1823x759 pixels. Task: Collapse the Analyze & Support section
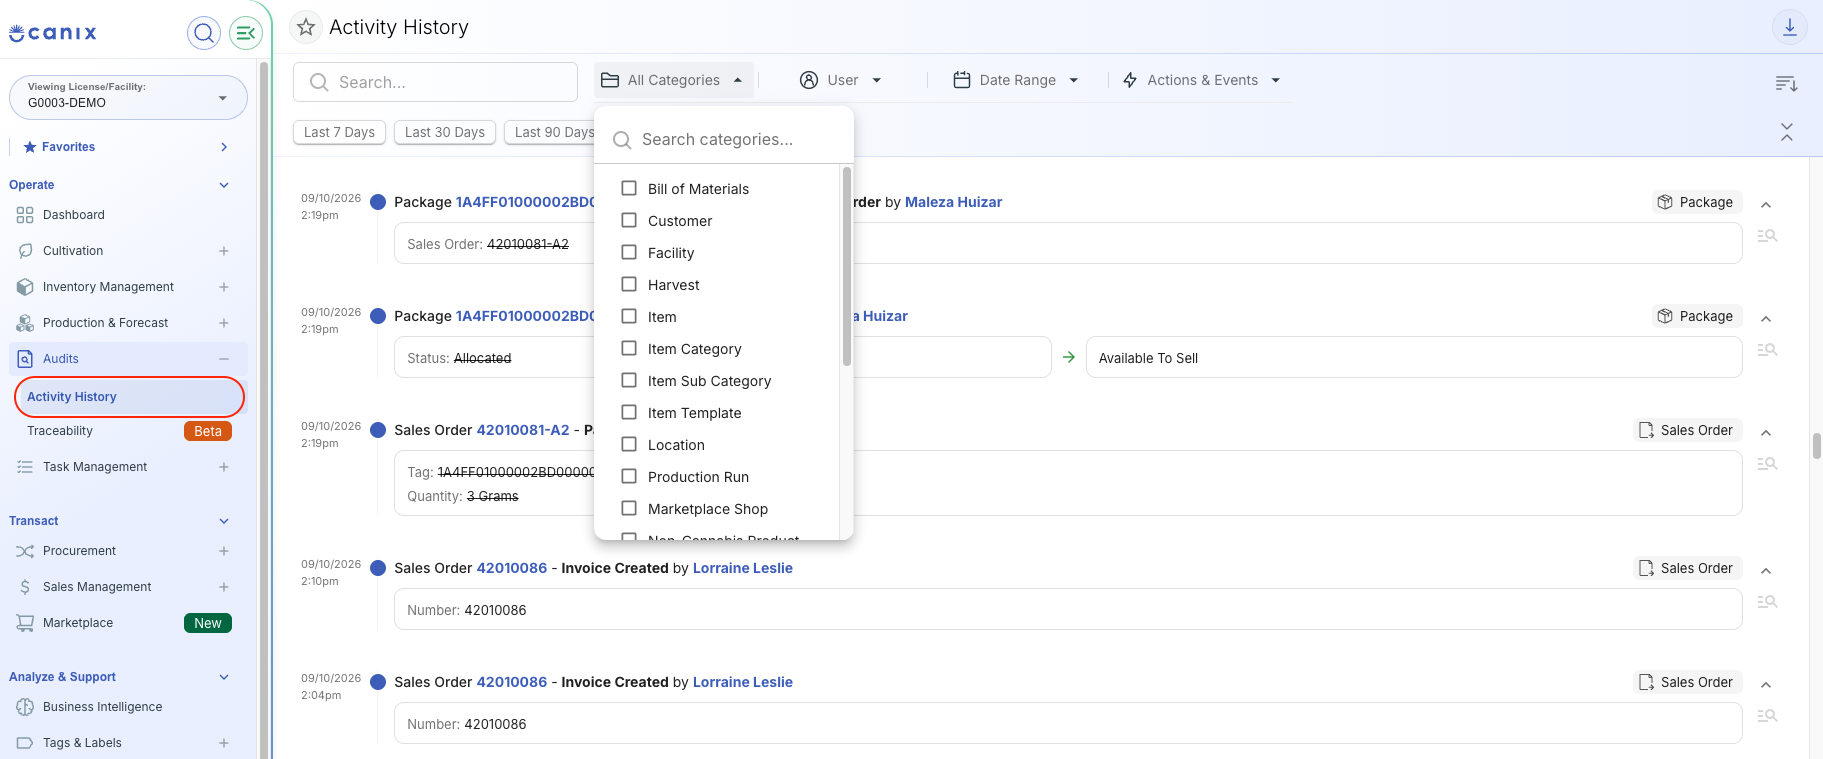pos(224,677)
